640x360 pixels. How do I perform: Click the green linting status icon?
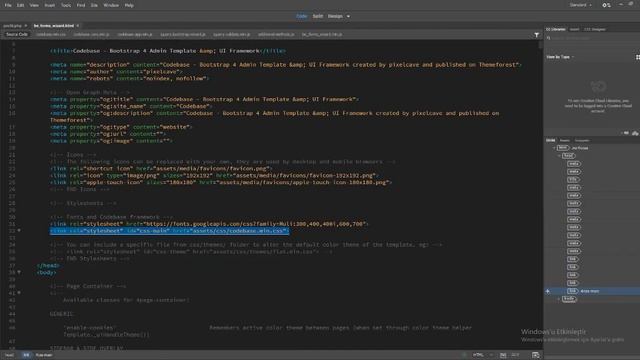[464, 355]
